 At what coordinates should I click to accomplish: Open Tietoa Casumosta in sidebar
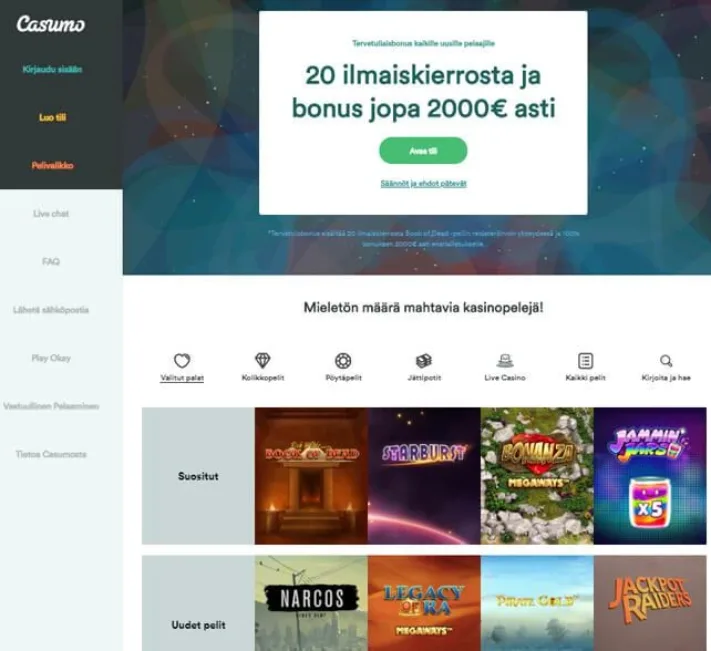pos(51,454)
